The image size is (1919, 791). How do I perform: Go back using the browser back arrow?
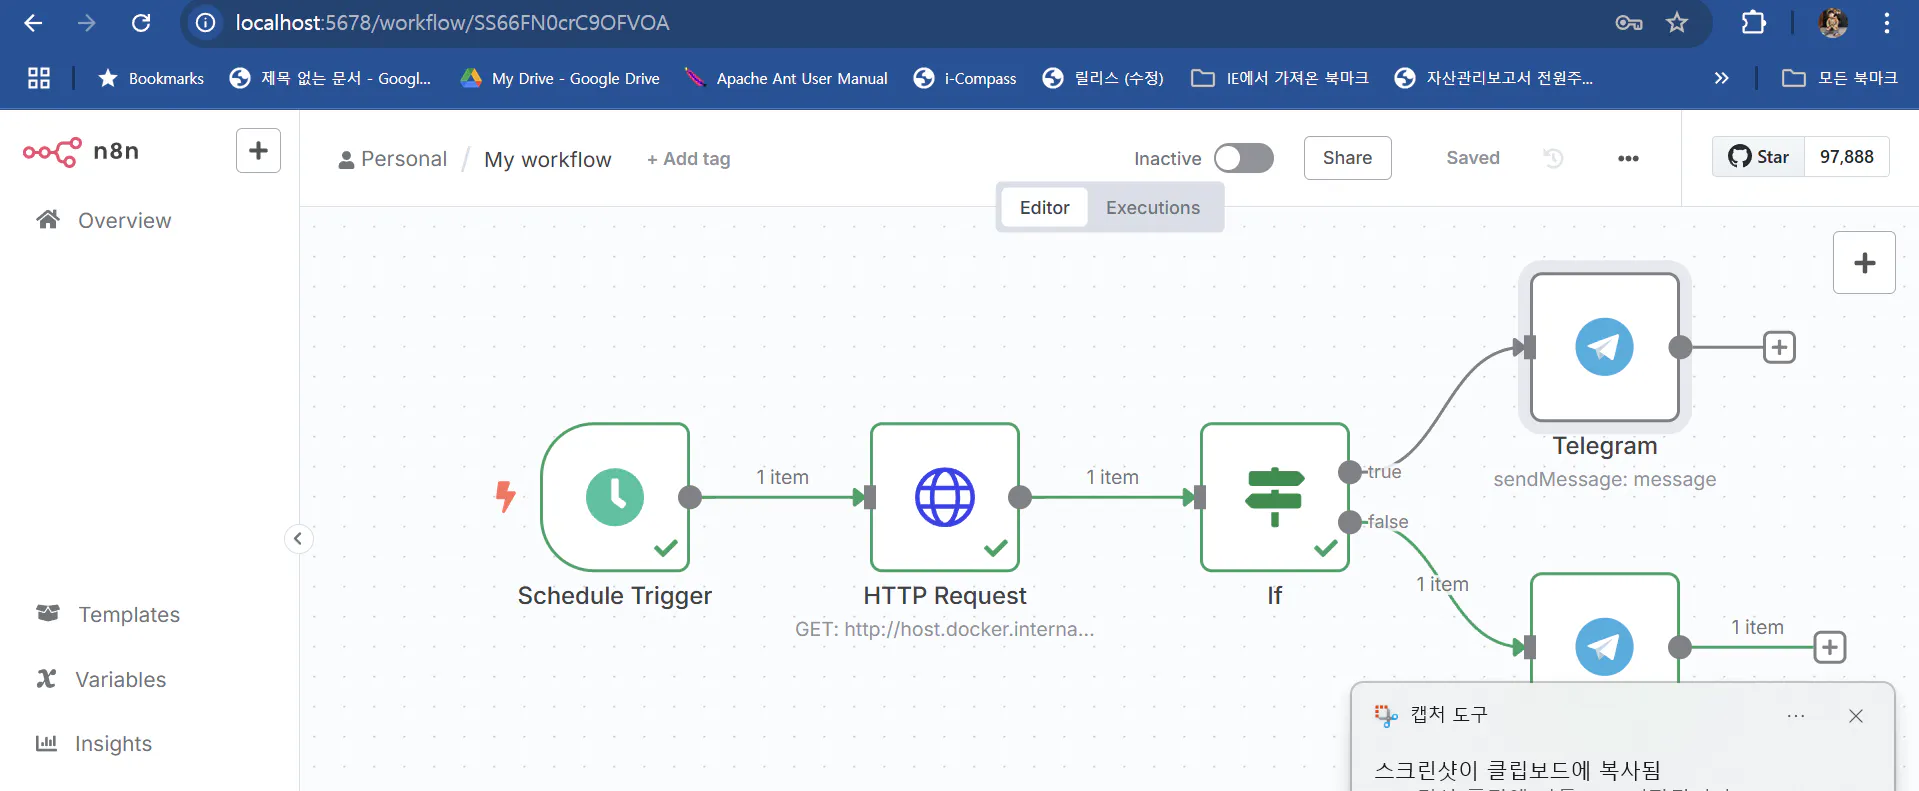point(33,23)
